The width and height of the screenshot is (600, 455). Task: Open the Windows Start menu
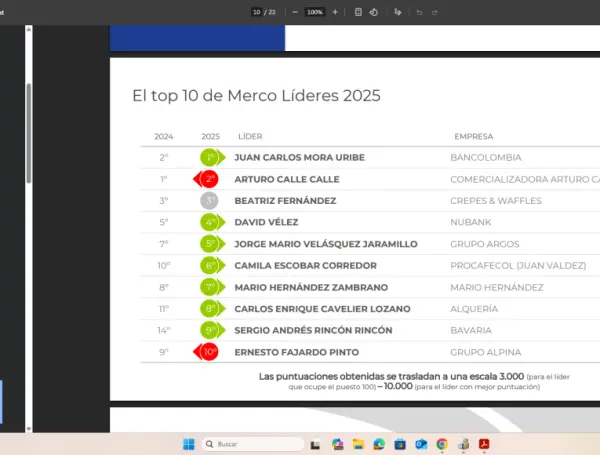tap(189, 444)
